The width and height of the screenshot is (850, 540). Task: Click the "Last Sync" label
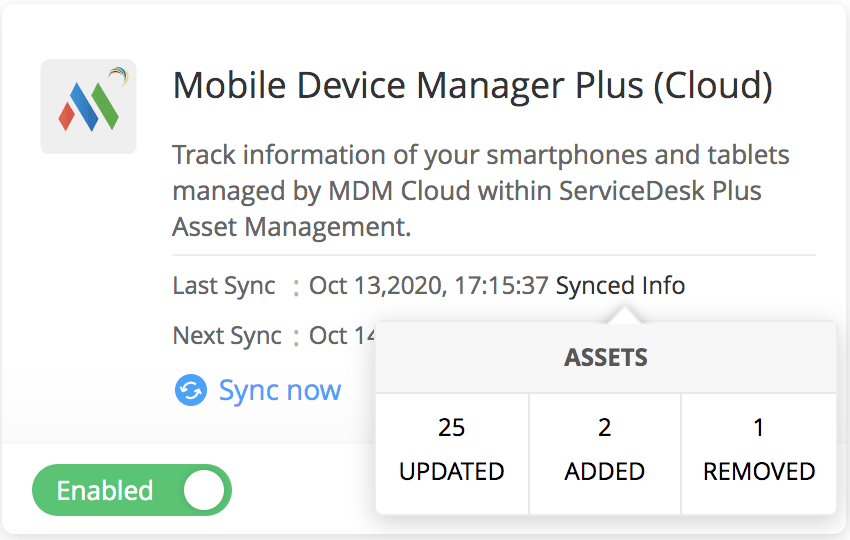tap(224, 286)
